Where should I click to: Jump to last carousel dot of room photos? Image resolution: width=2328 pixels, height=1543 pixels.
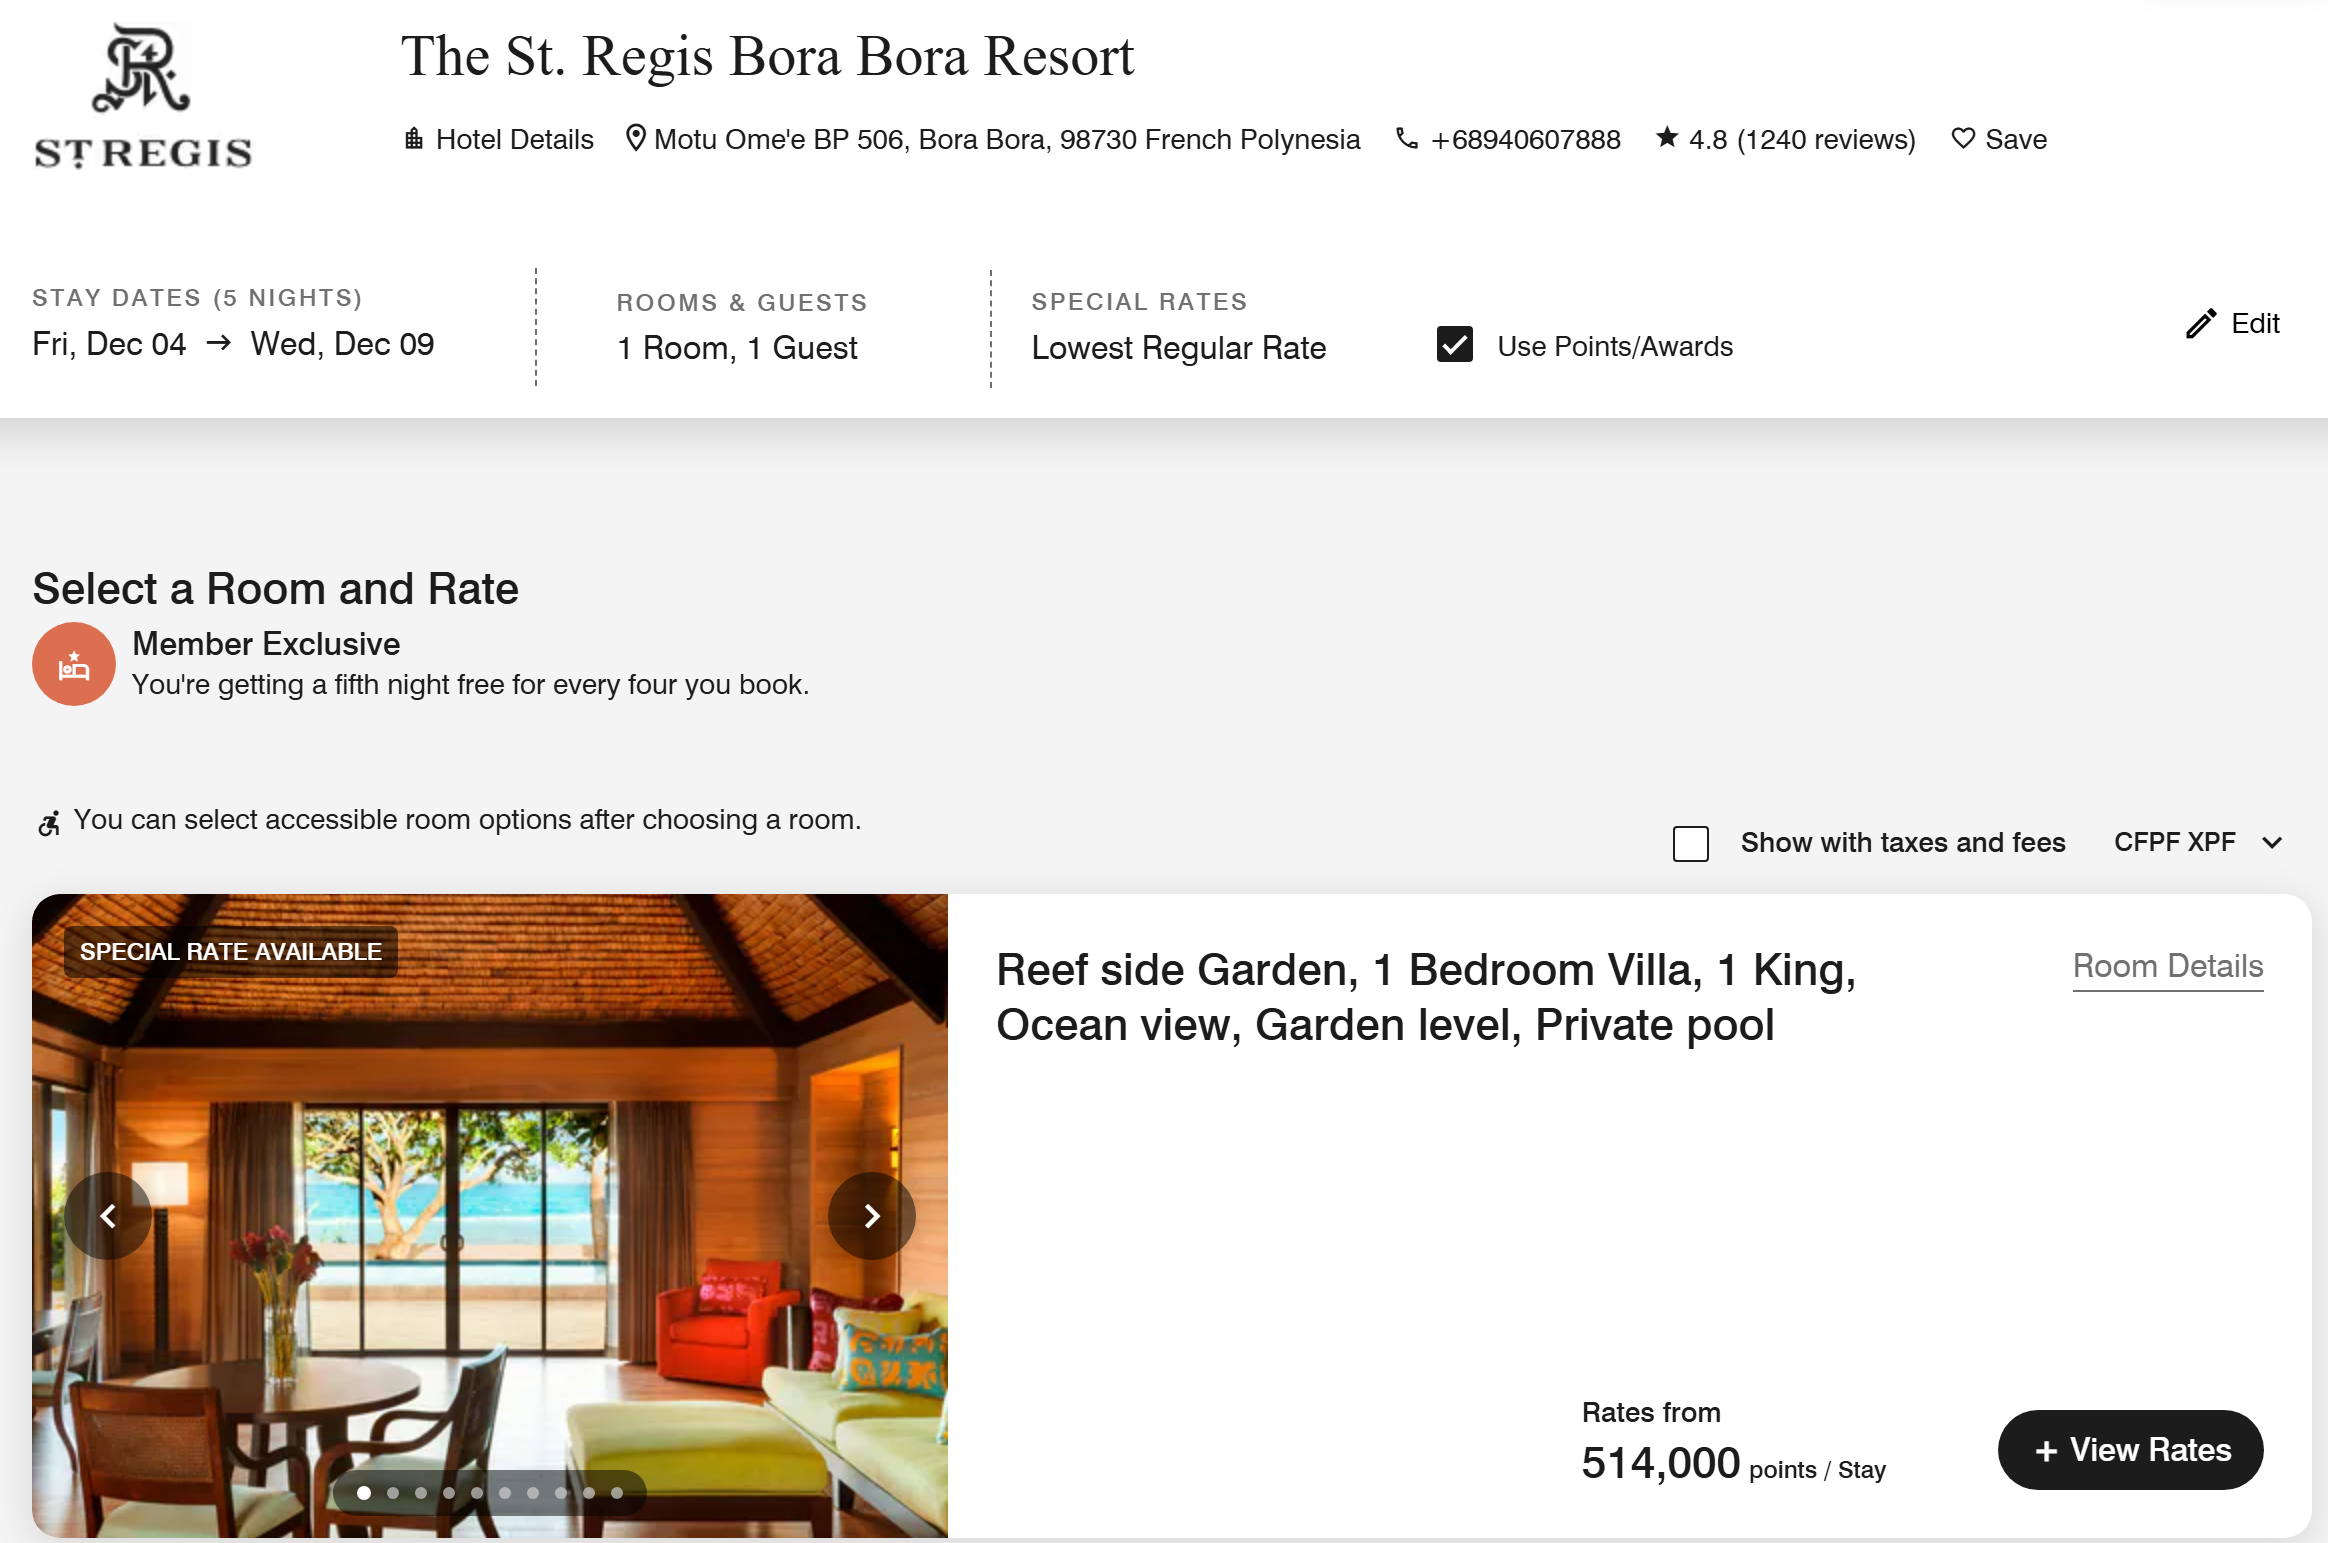point(617,1493)
